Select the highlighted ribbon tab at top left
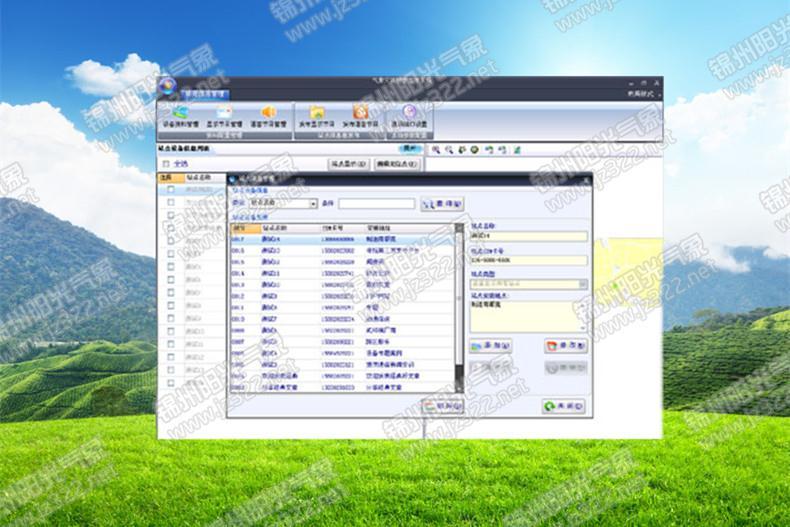This screenshot has height=527, width=790. tap(203, 92)
